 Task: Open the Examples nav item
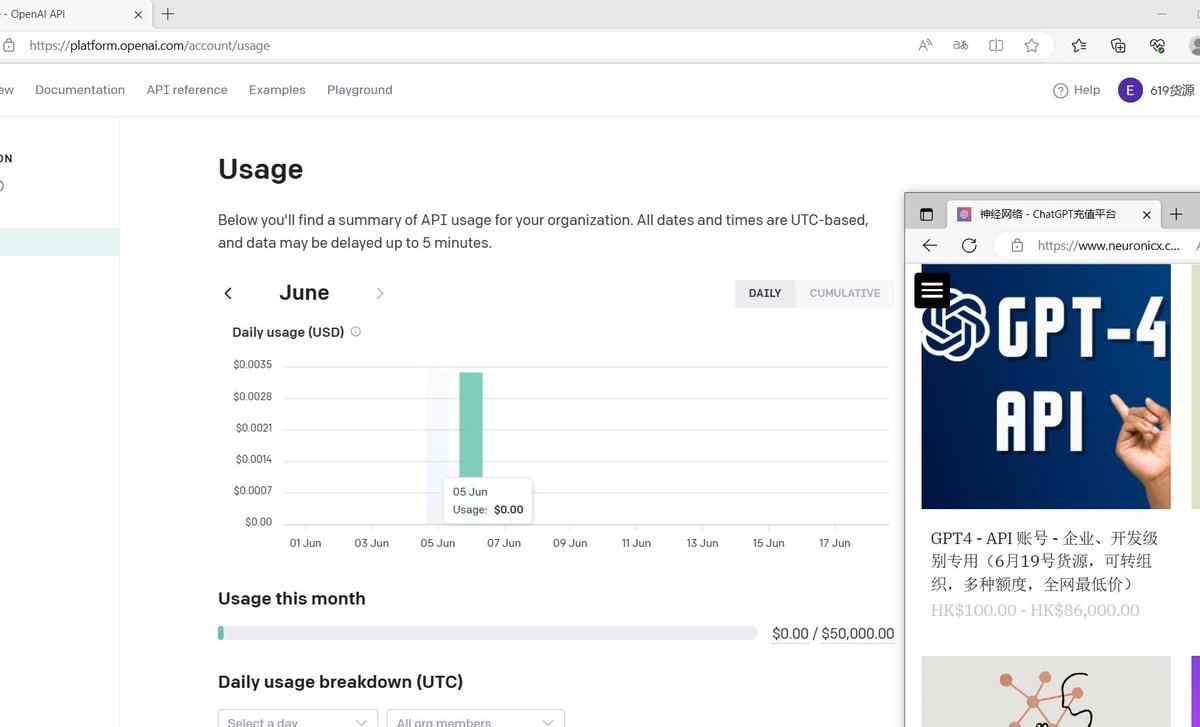tap(277, 90)
